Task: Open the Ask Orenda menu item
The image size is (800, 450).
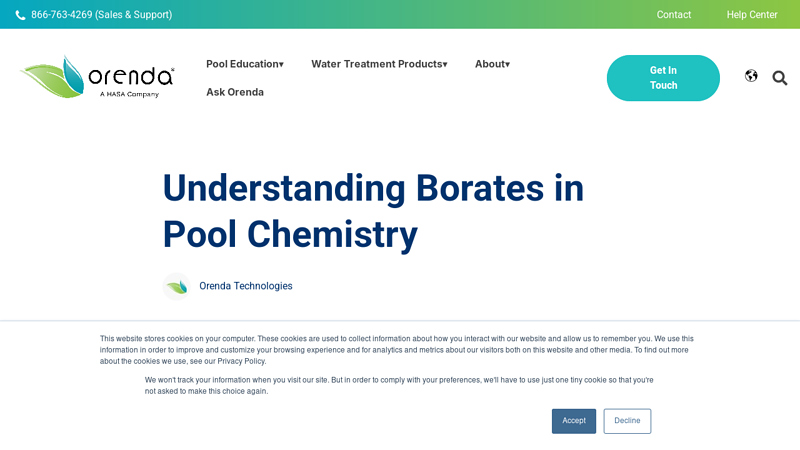Action: pos(235,92)
